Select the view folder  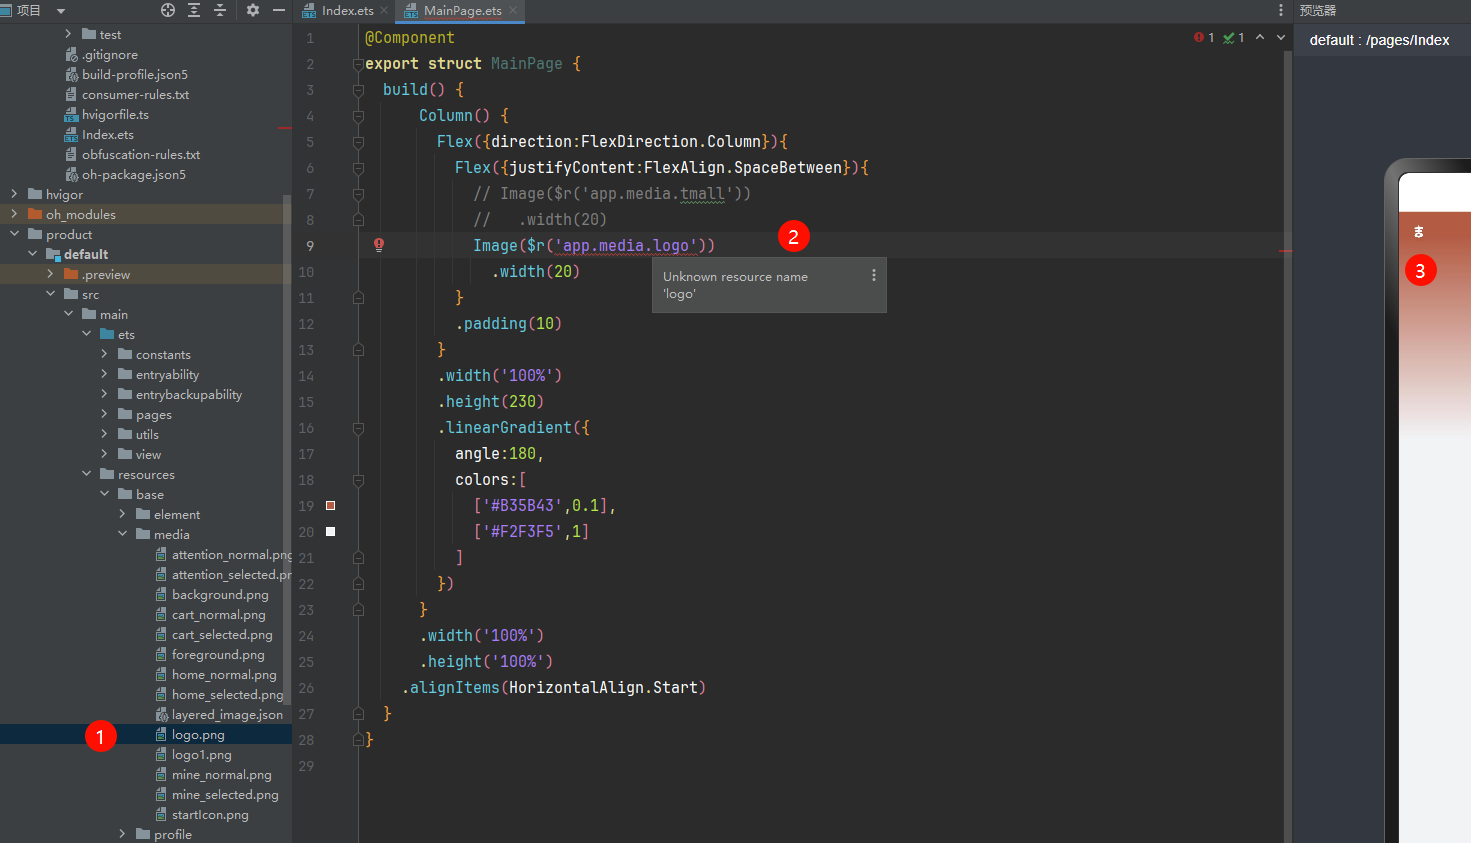pyautogui.click(x=148, y=454)
